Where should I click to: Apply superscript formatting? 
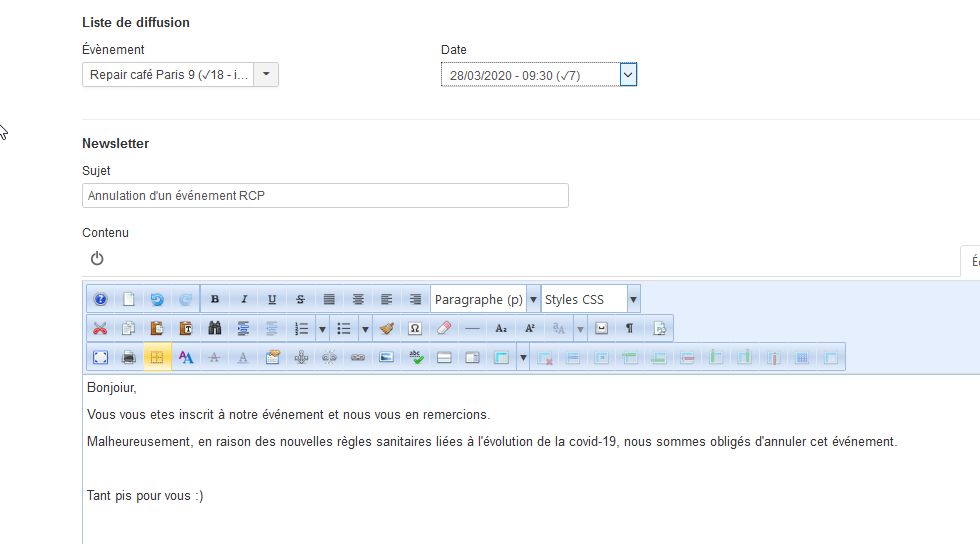(530, 328)
